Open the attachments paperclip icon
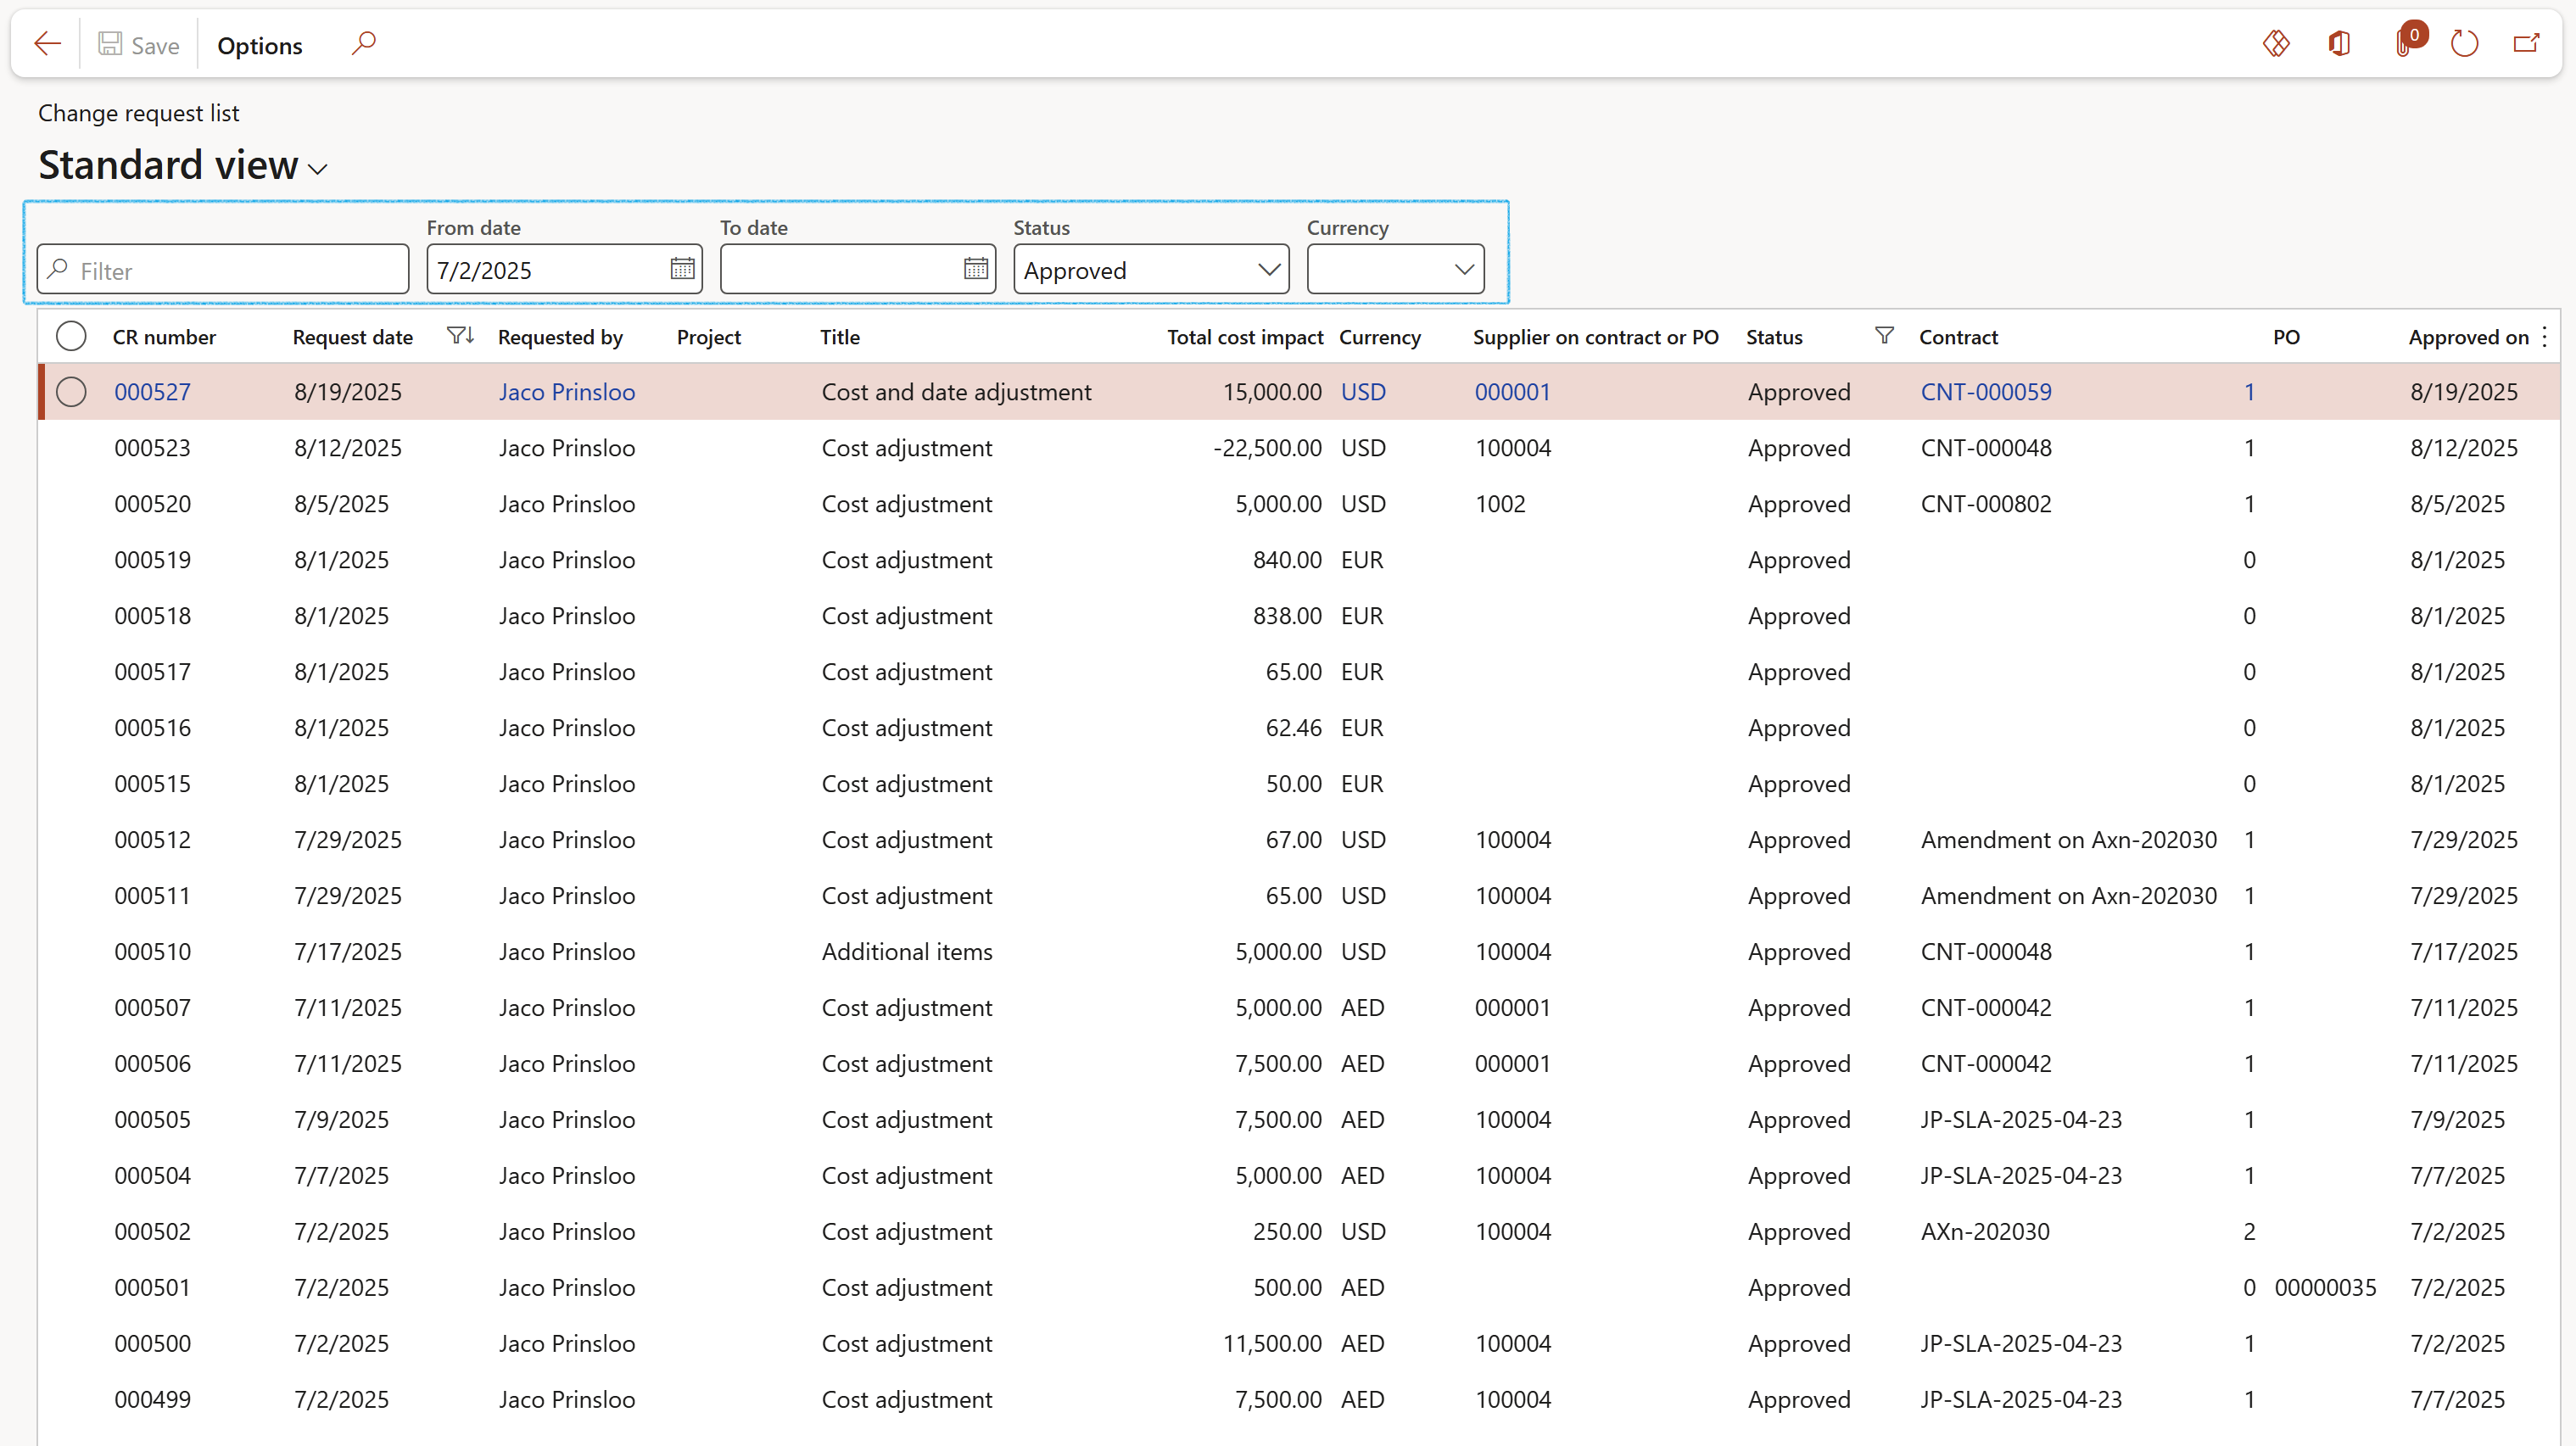The width and height of the screenshot is (2576, 1446). pos(2403,44)
